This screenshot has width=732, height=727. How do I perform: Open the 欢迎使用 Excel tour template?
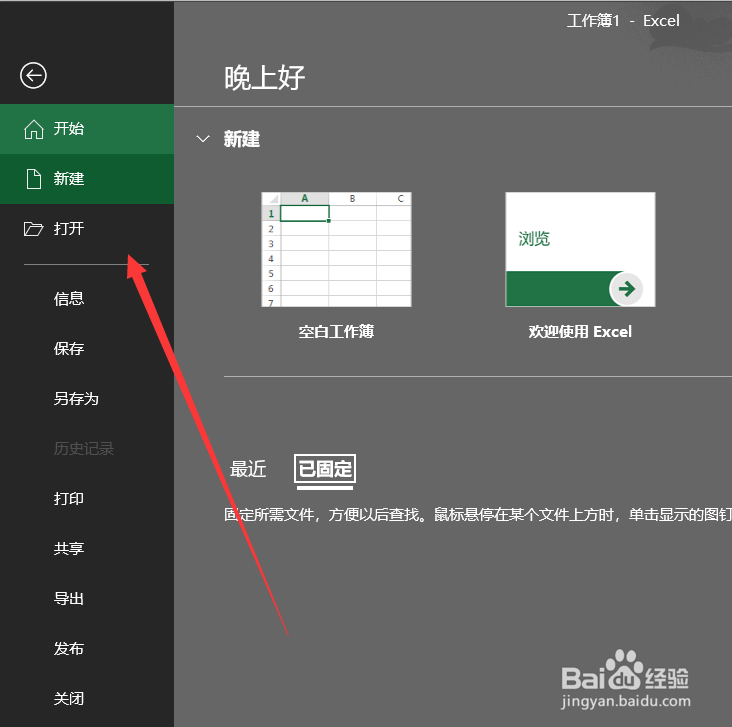(x=580, y=249)
